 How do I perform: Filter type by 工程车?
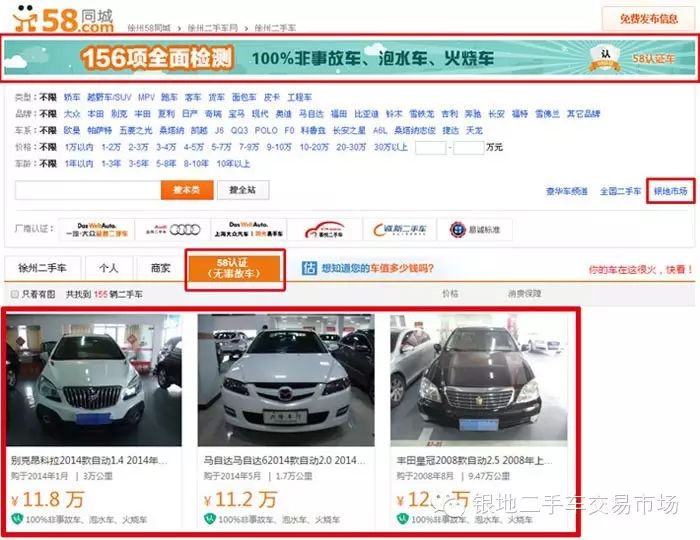click(x=299, y=97)
